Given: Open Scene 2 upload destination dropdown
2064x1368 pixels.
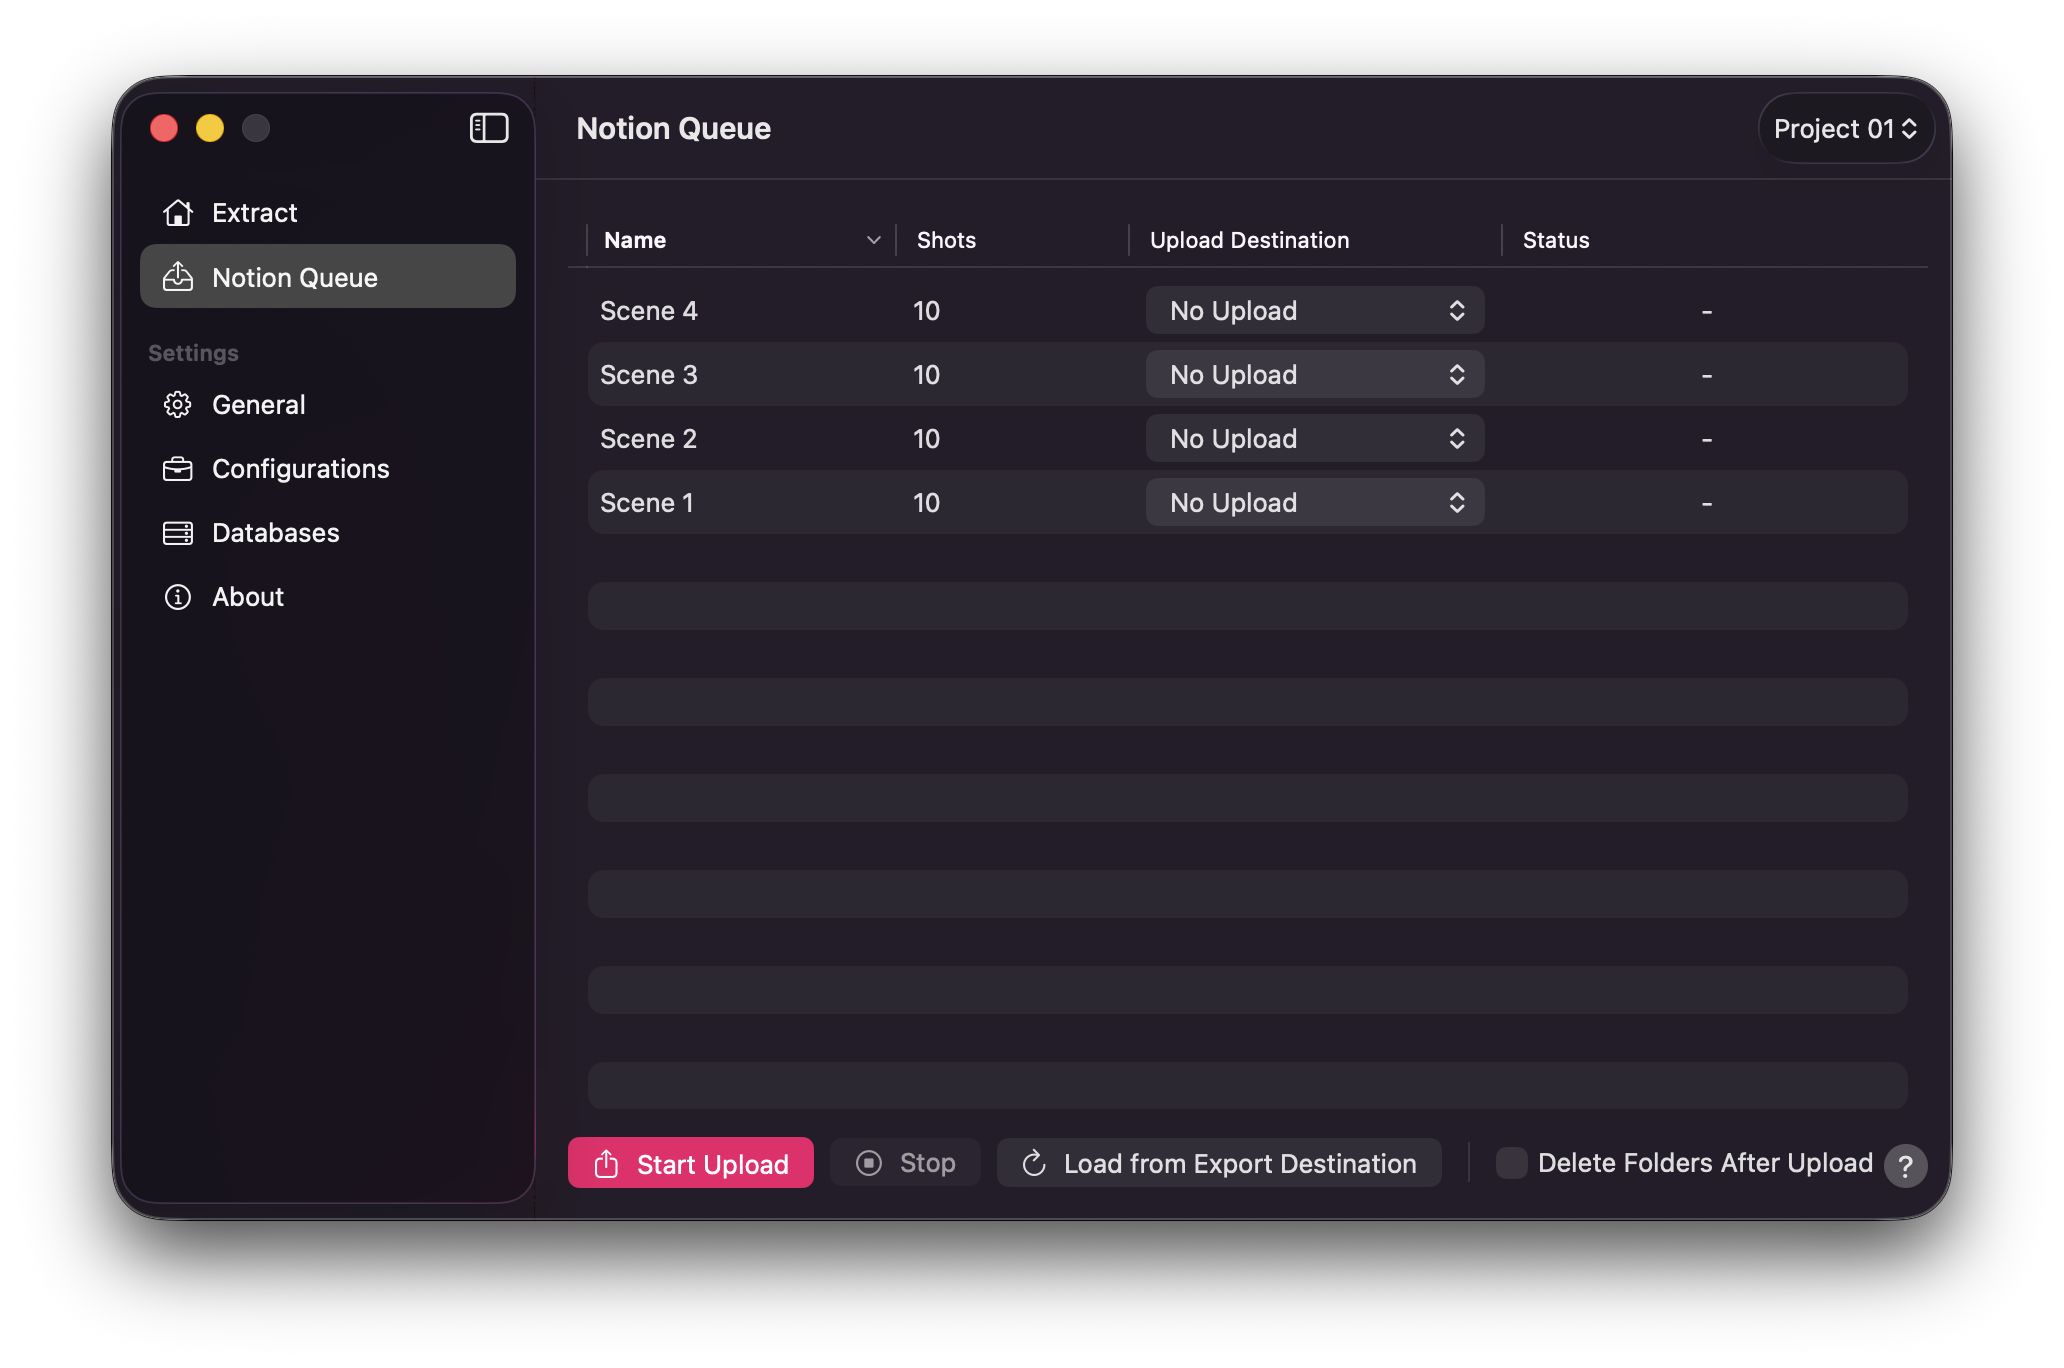Looking at the screenshot, I should tap(1315, 439).
